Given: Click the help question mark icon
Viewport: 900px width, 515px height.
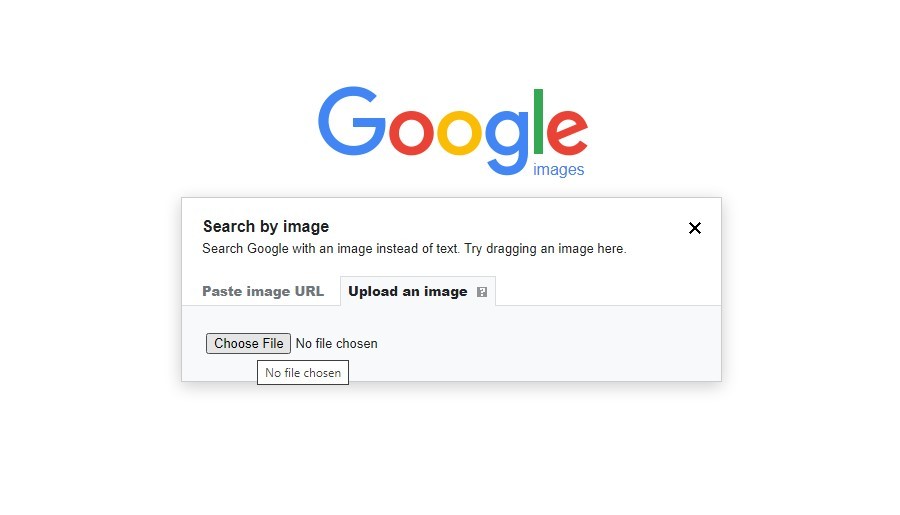Looking at the screenshot, I should coord(482,292).
